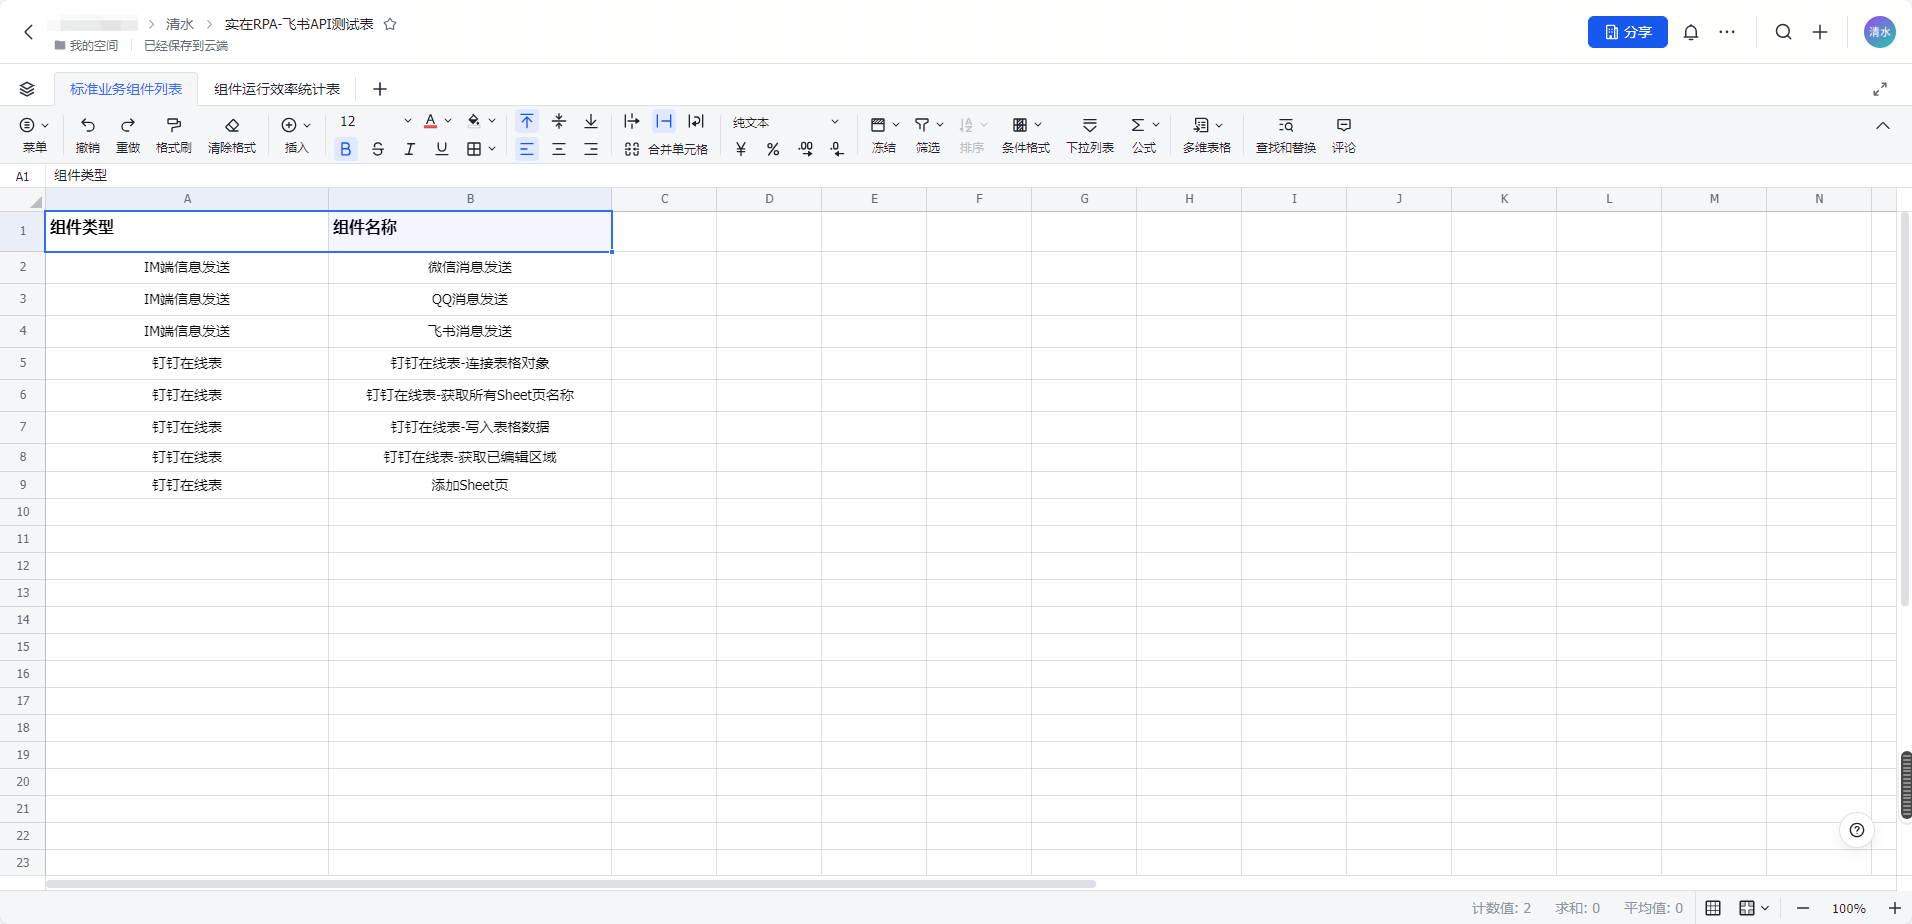The height and width of the screenshot is (924, 1912).
Task: Click the blue 分享 share button
Action: pyautogui.click(x=1627, y=32)
